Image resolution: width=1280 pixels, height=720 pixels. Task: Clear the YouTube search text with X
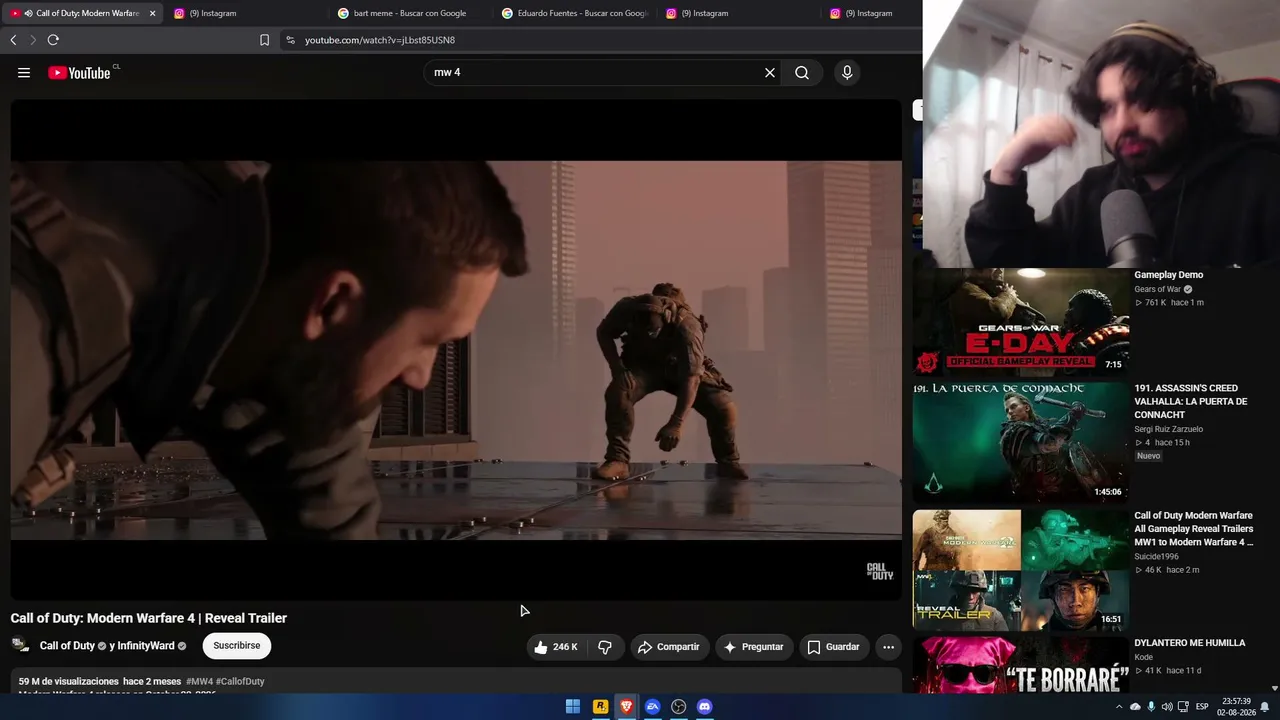pos(770,73)
